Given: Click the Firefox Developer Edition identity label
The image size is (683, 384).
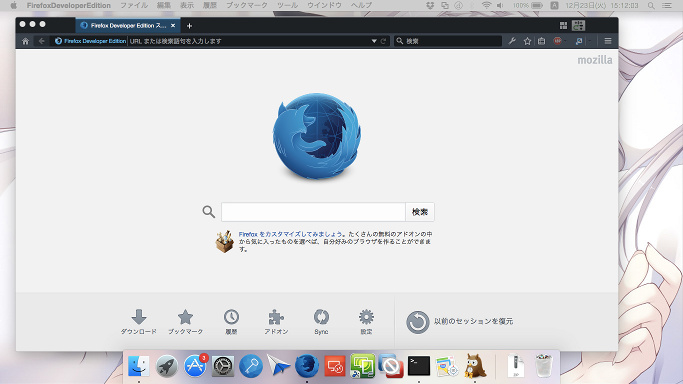Looking at the screenshot, I should point(91,41).
